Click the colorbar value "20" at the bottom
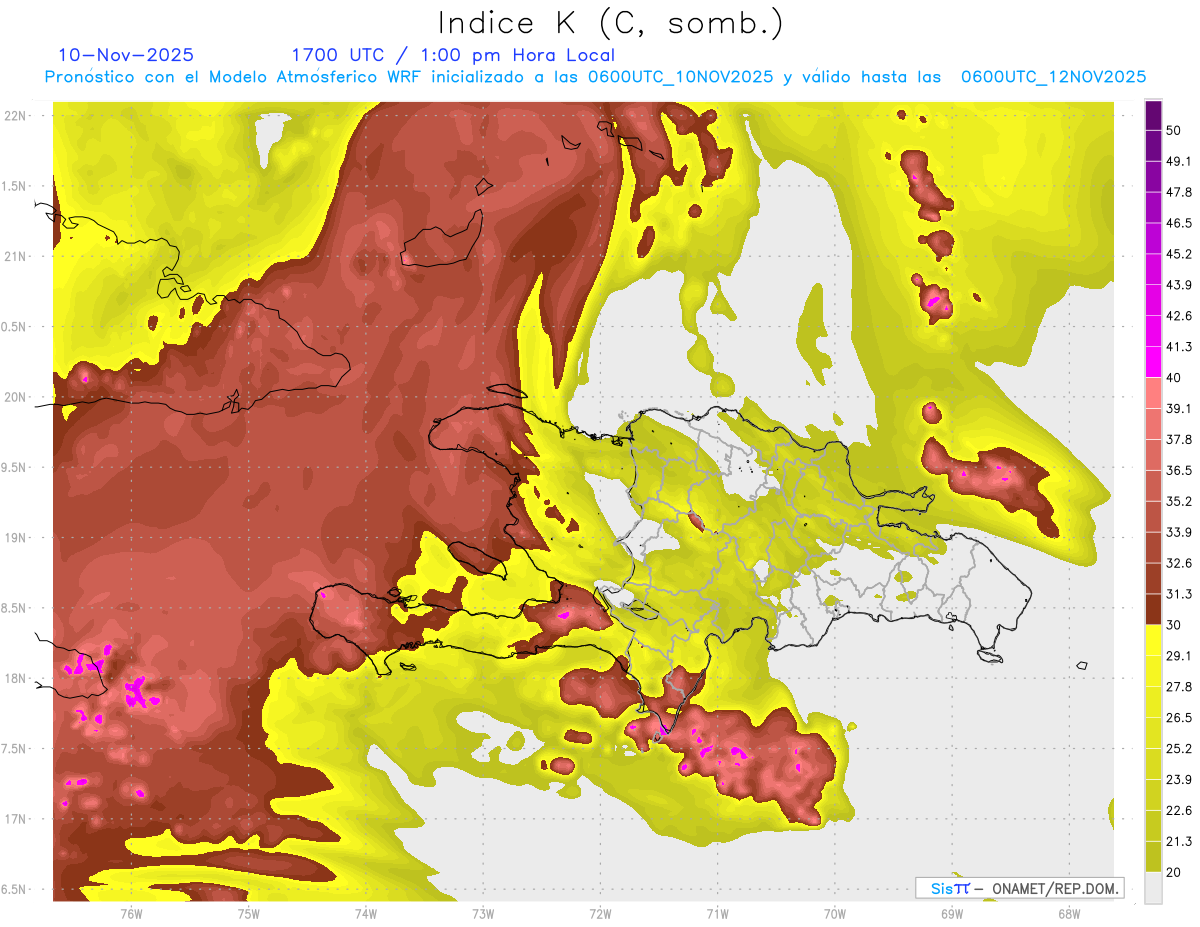 pyautogui.click(x=1174, y=872)
